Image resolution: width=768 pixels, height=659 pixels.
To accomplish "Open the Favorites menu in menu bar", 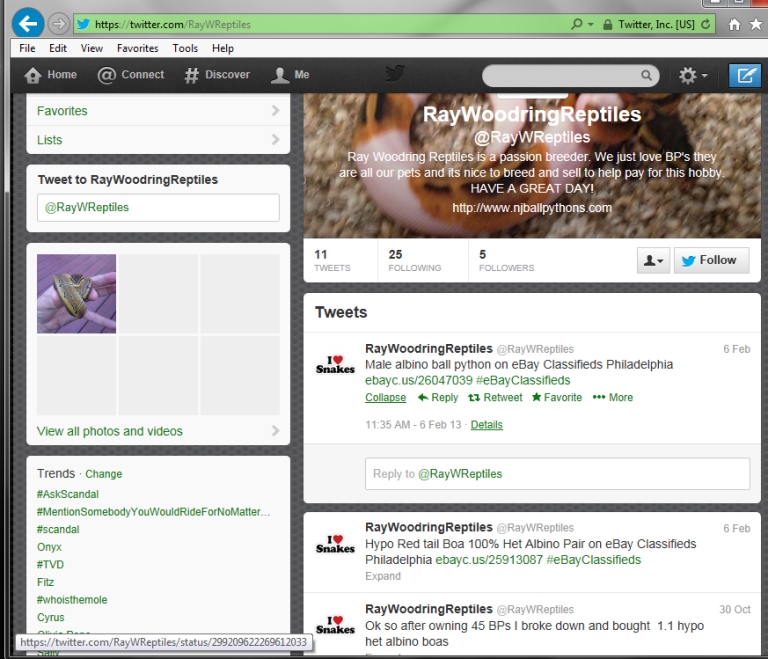I will coord(138,48).
